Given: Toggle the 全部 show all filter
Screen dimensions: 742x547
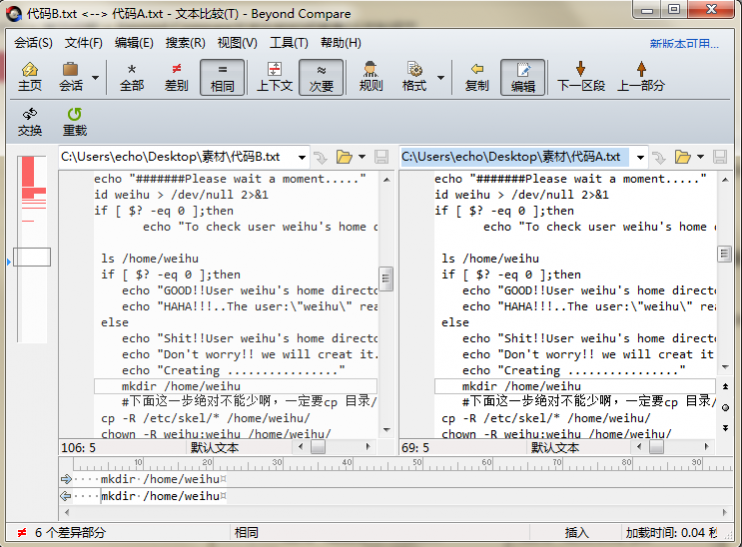Looking at the screenshot, I should 132,76.
